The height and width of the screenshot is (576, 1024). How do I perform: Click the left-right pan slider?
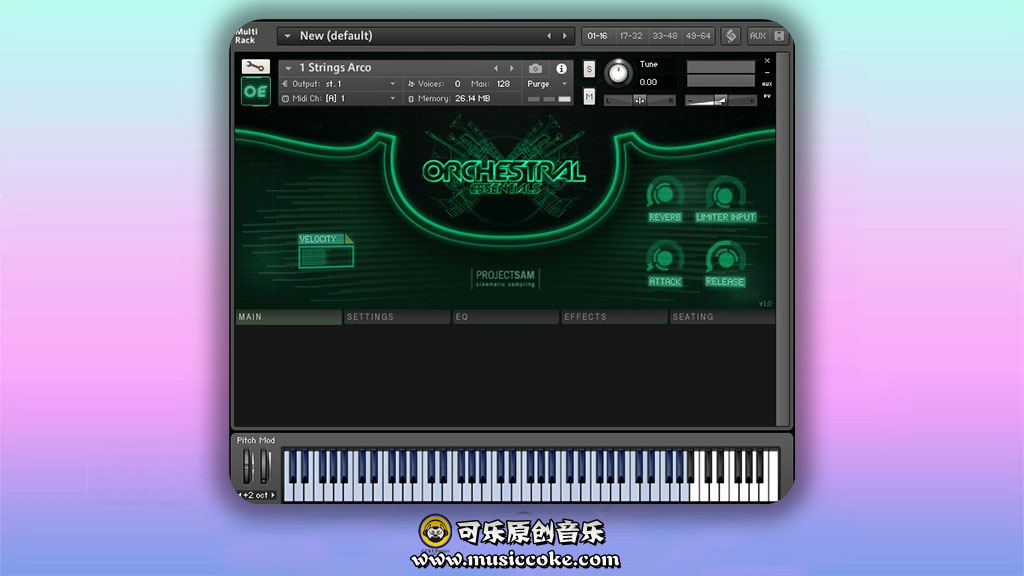639,100
